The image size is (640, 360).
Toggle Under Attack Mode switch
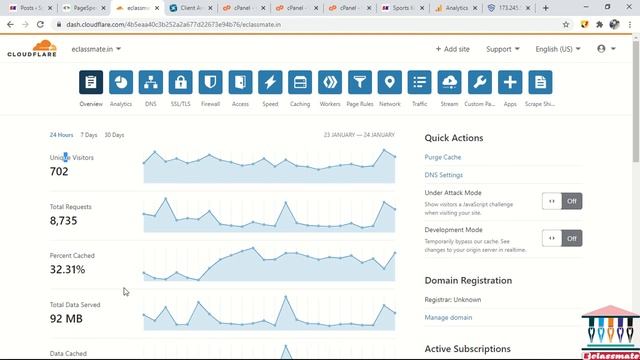(x=562, y=201)
